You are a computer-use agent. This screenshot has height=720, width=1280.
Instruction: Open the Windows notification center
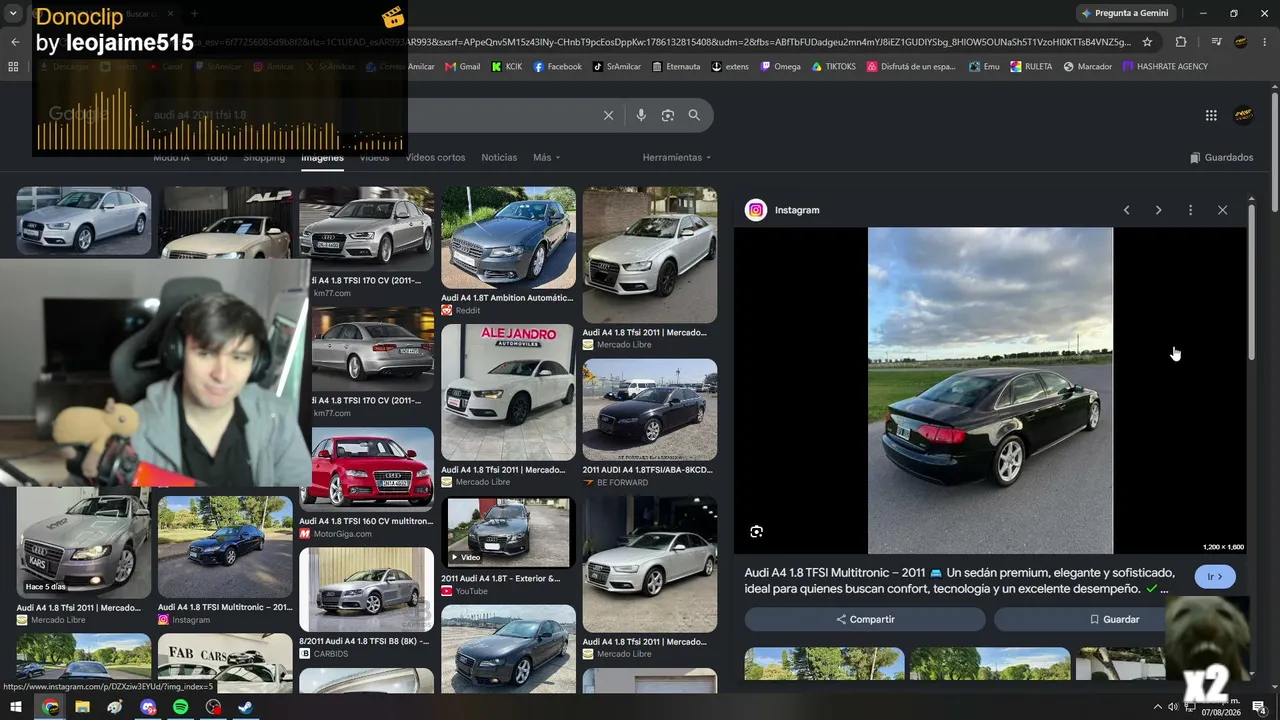[1259, 707]
